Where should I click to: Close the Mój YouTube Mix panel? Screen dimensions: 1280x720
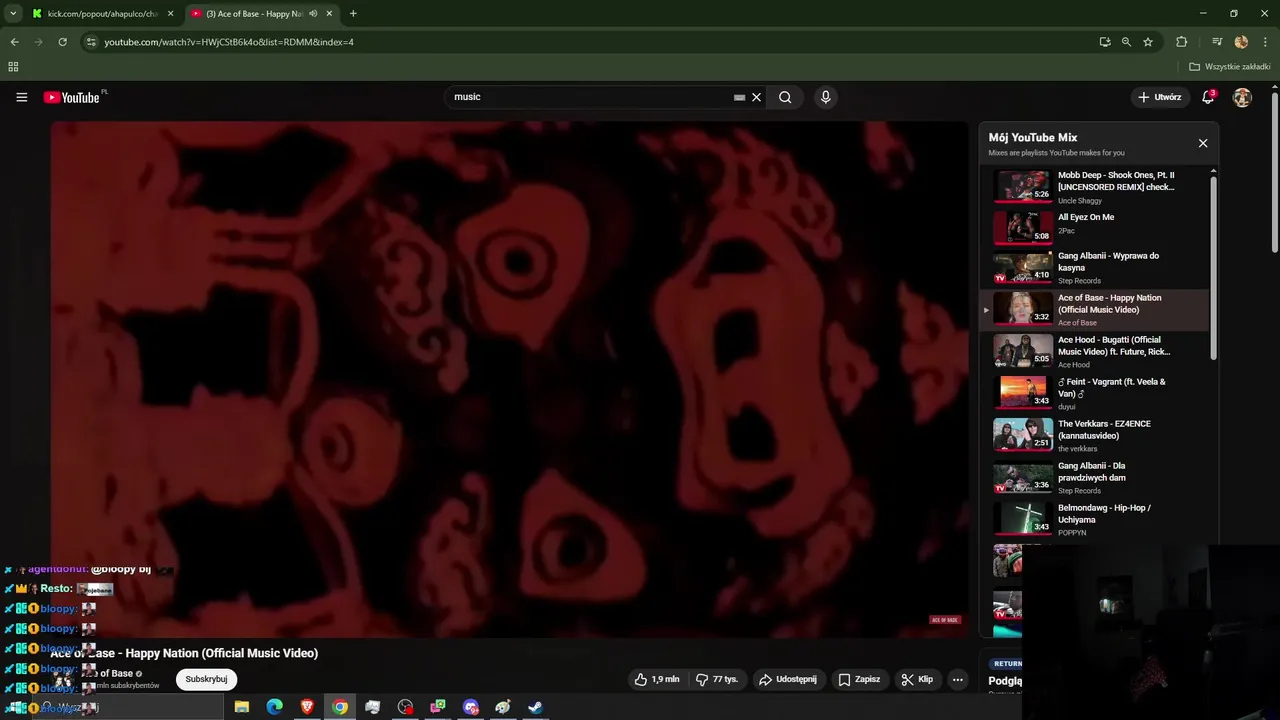pyautogui.click(x=1203, y=143)
